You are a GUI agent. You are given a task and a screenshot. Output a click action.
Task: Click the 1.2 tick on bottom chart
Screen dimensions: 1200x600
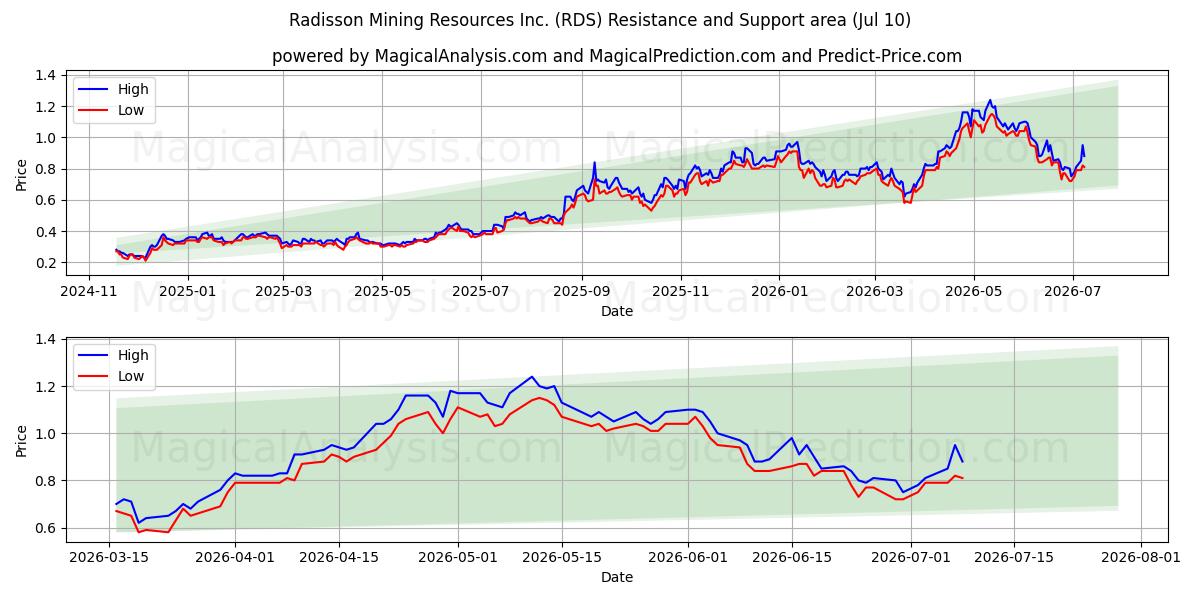[44, 387]
